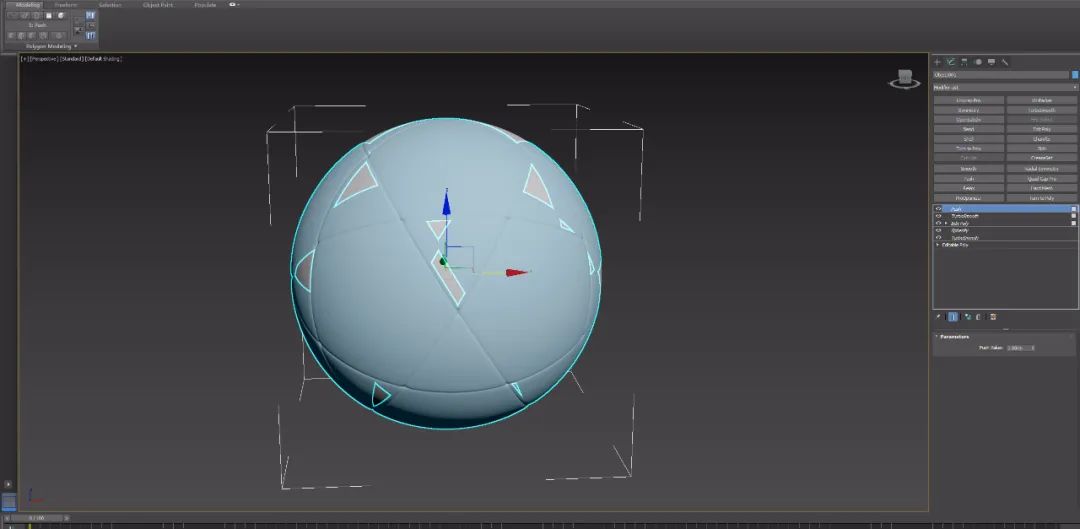Switch to the Object Paint ribbon tab
This screenshot has width=1080, height=529.
(158, 5)
